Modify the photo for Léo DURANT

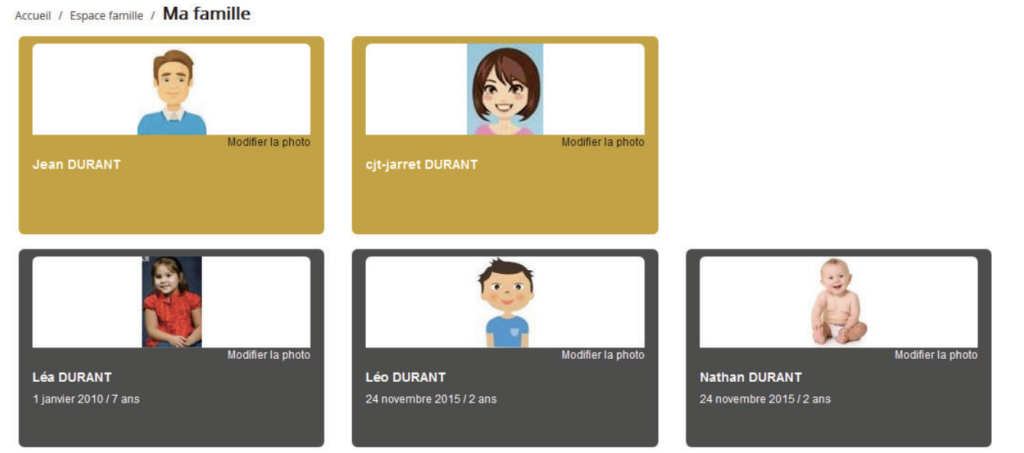click(603, 355)
